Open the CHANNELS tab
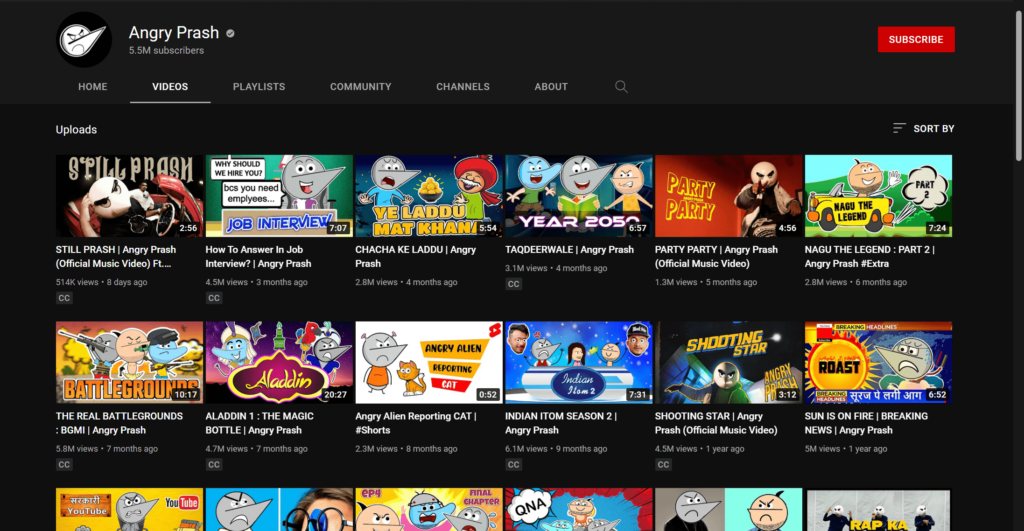 tap(462, 86)
